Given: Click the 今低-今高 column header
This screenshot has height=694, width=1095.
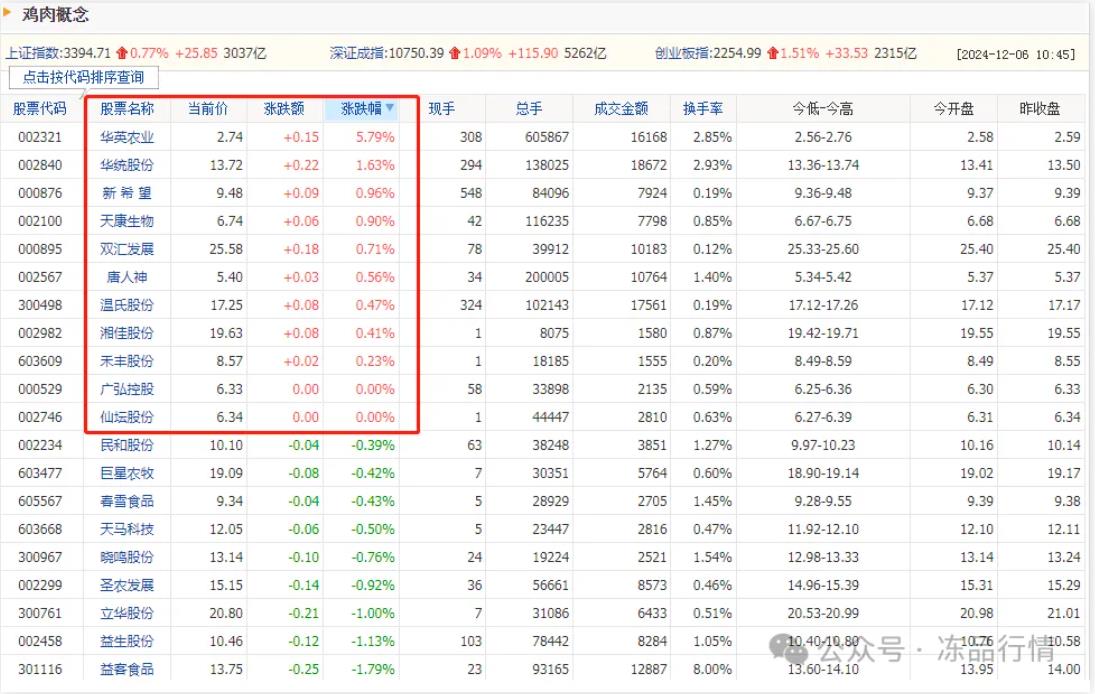Looking at the screenshot, I should 823,109.
